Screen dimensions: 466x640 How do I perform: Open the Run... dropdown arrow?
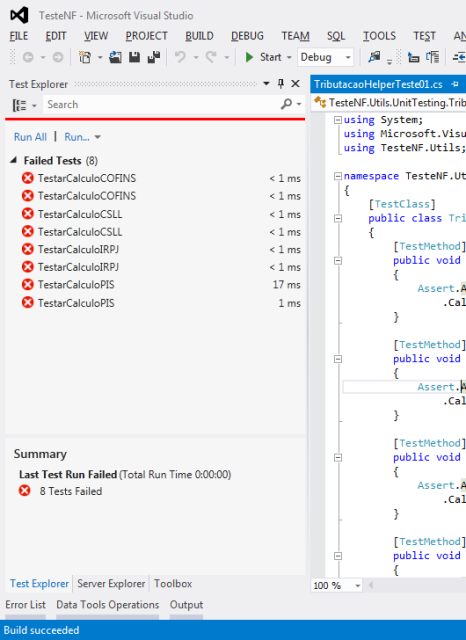(x=98, y=137)
